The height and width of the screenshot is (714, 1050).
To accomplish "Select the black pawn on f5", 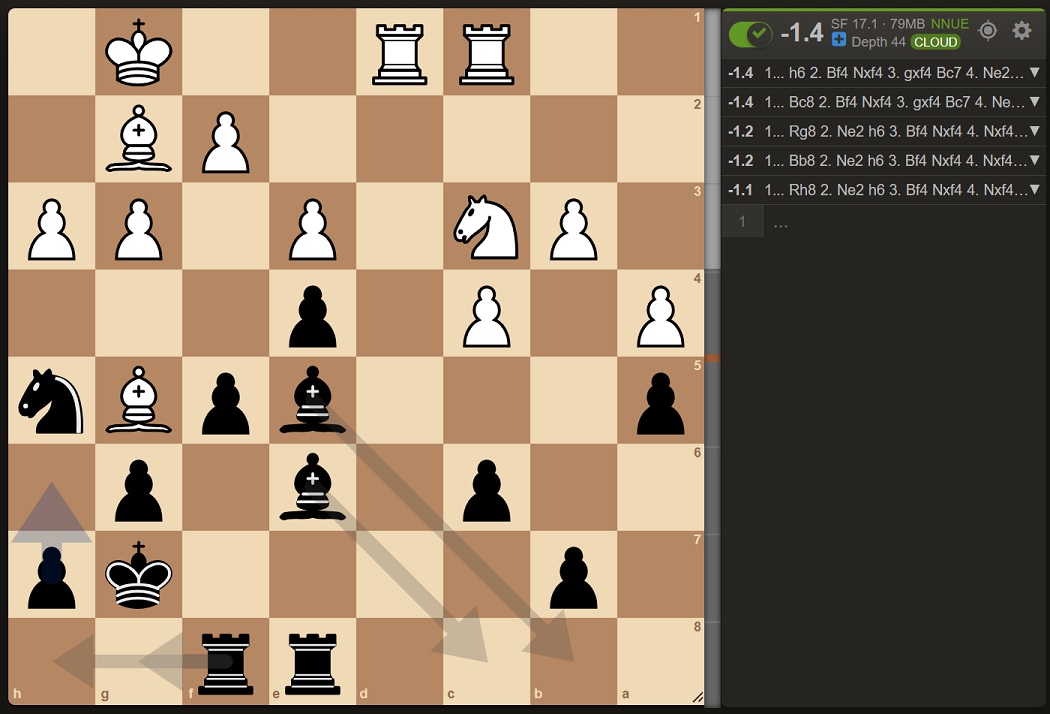I will point(226,404).
